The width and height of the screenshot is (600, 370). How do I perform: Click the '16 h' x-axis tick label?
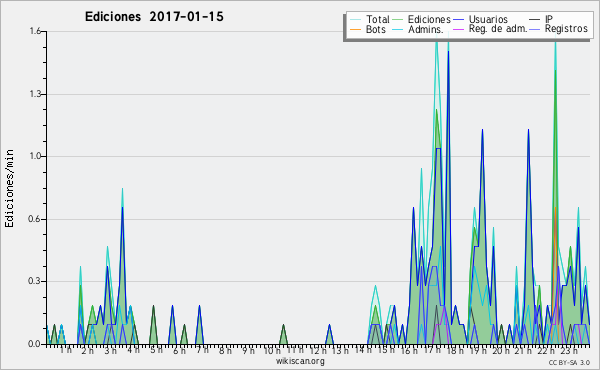(x=409, y=350)
